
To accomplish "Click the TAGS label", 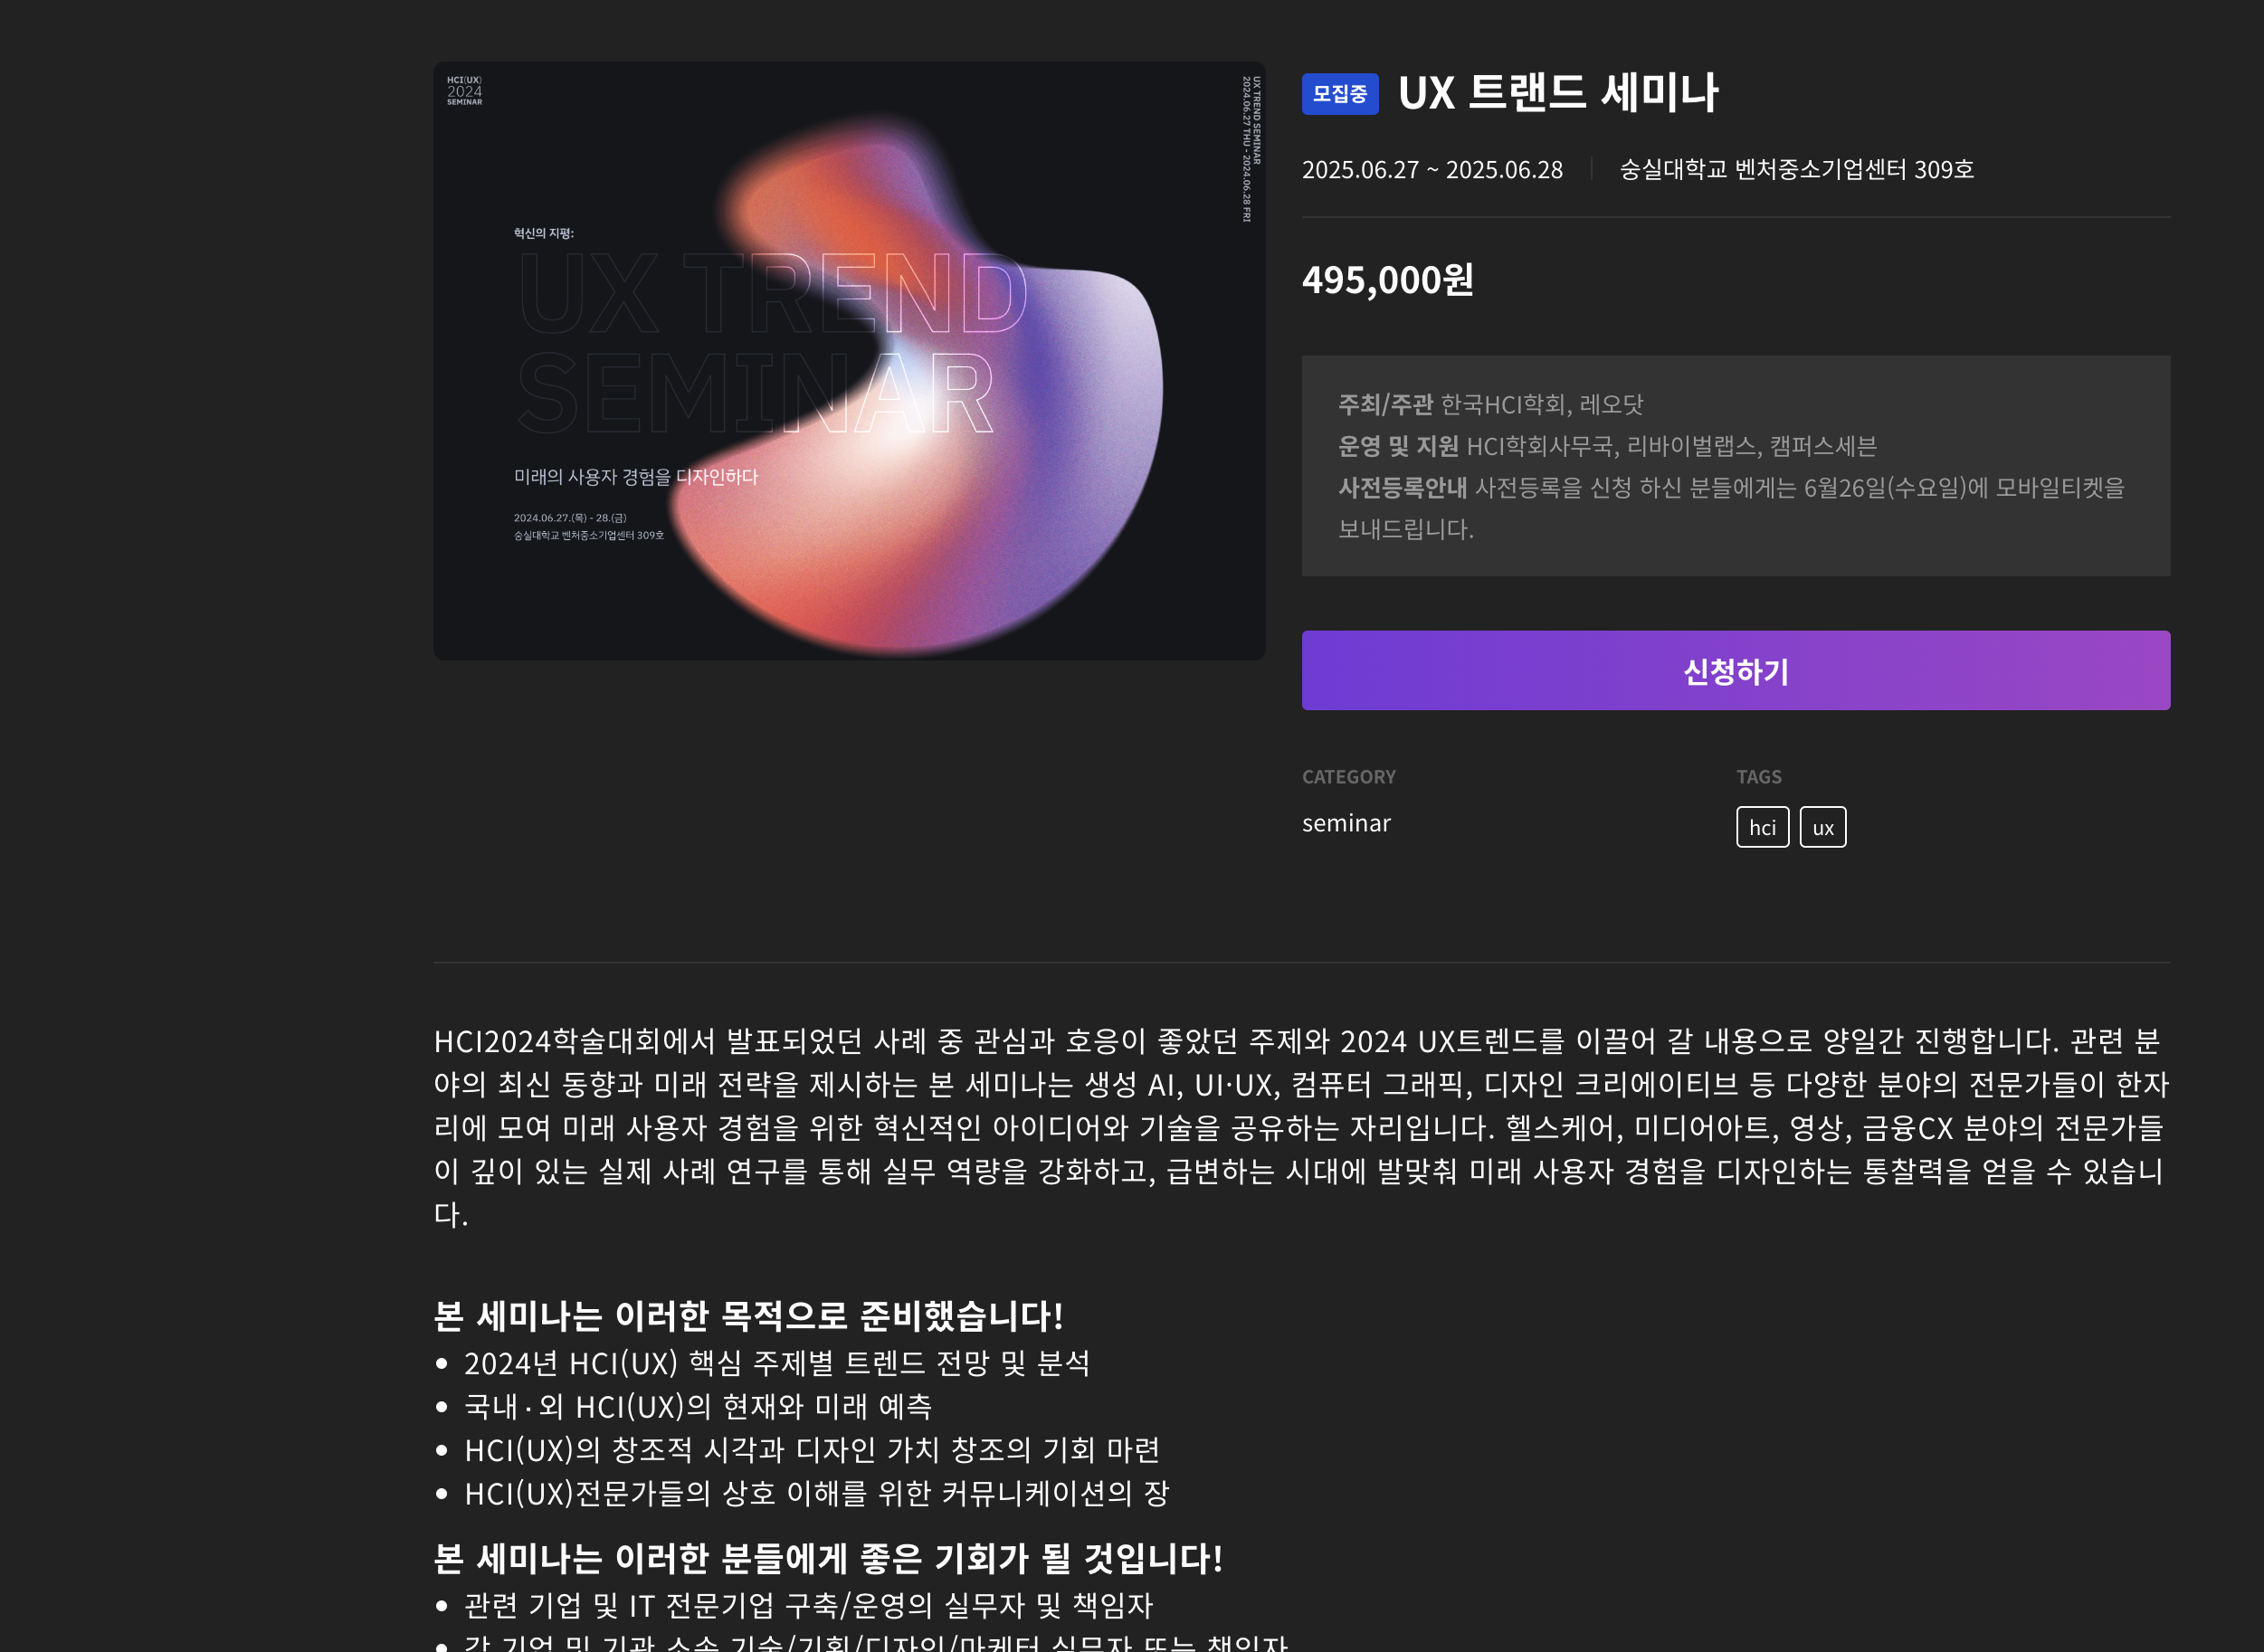I will coord(1758,776).
